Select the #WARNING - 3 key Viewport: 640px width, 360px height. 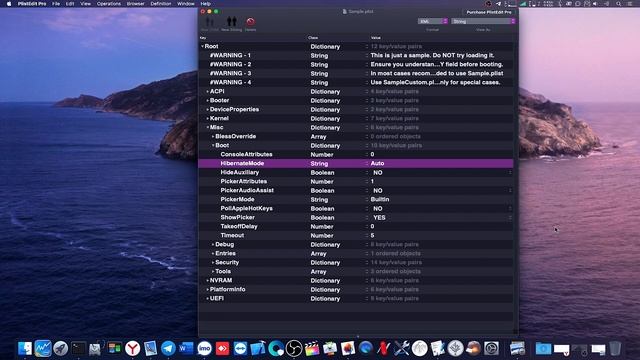coord(230,73)
